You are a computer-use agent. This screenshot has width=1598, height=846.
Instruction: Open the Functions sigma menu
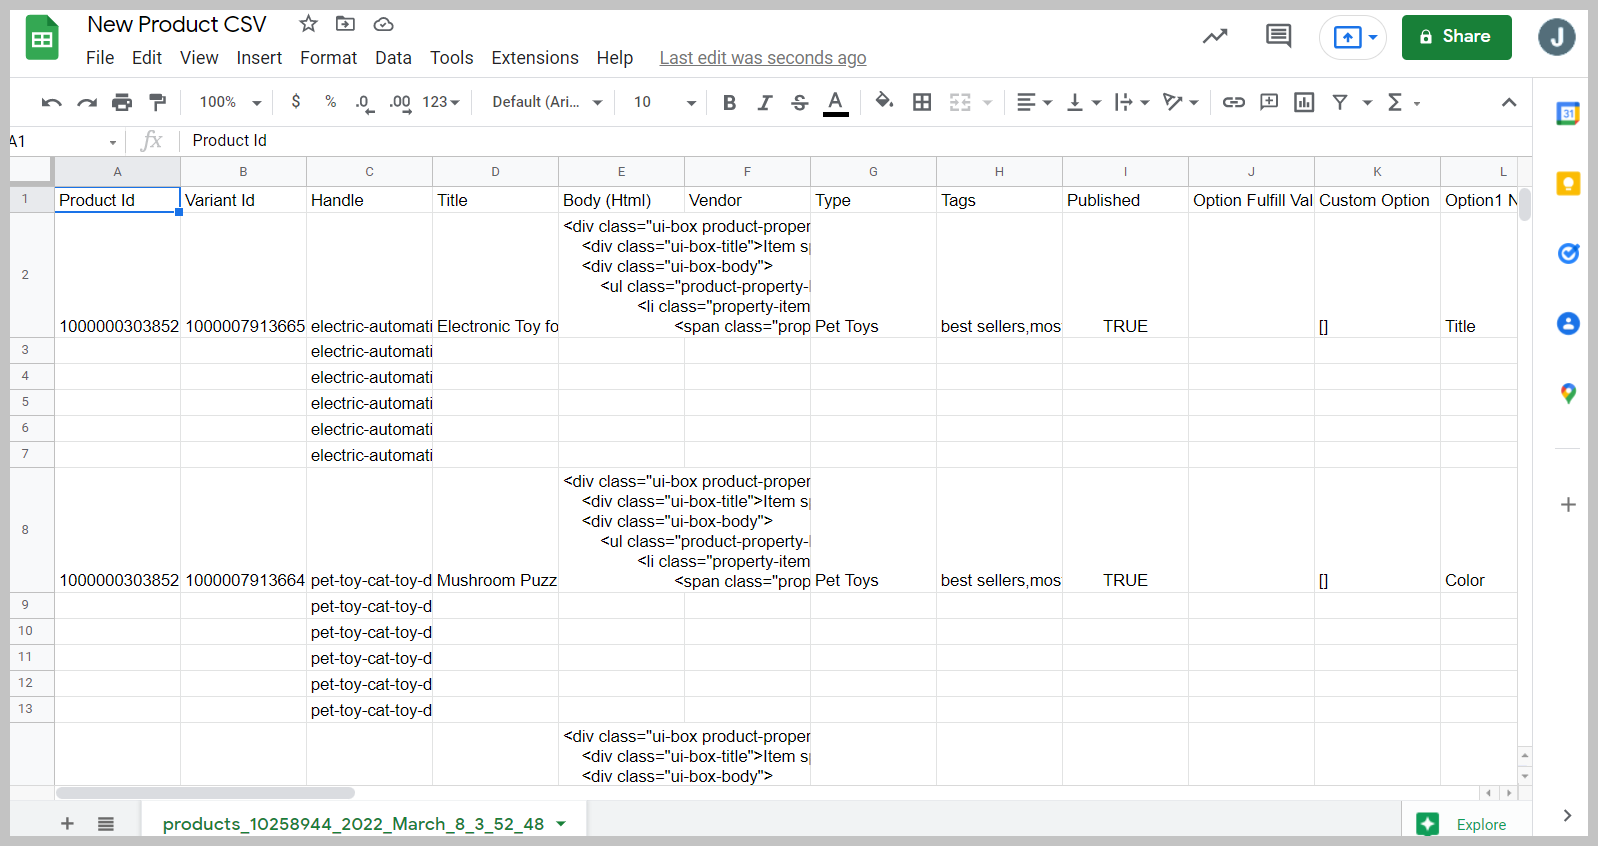1403,102
